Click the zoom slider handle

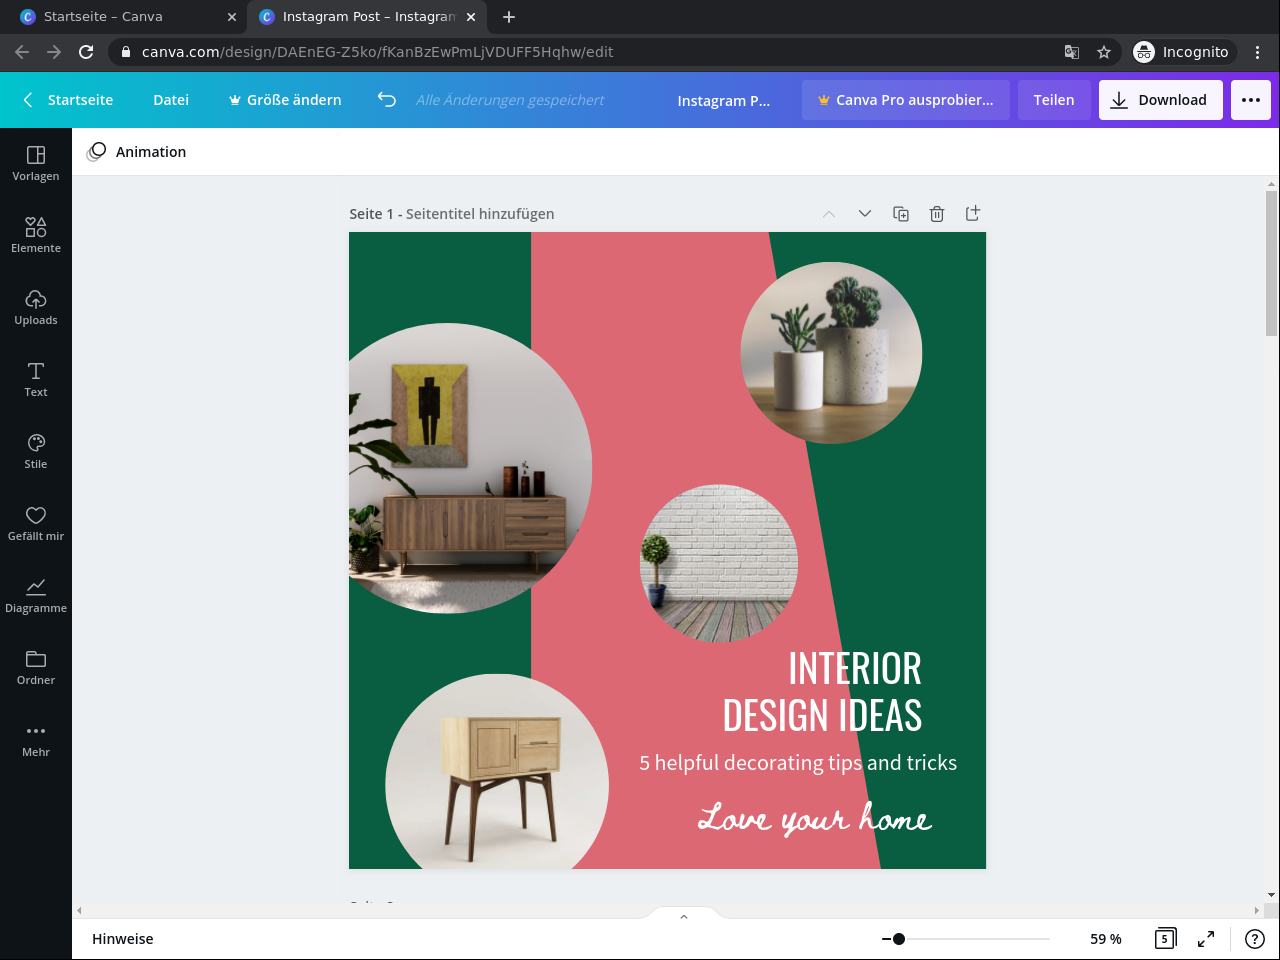pos(899,939)
